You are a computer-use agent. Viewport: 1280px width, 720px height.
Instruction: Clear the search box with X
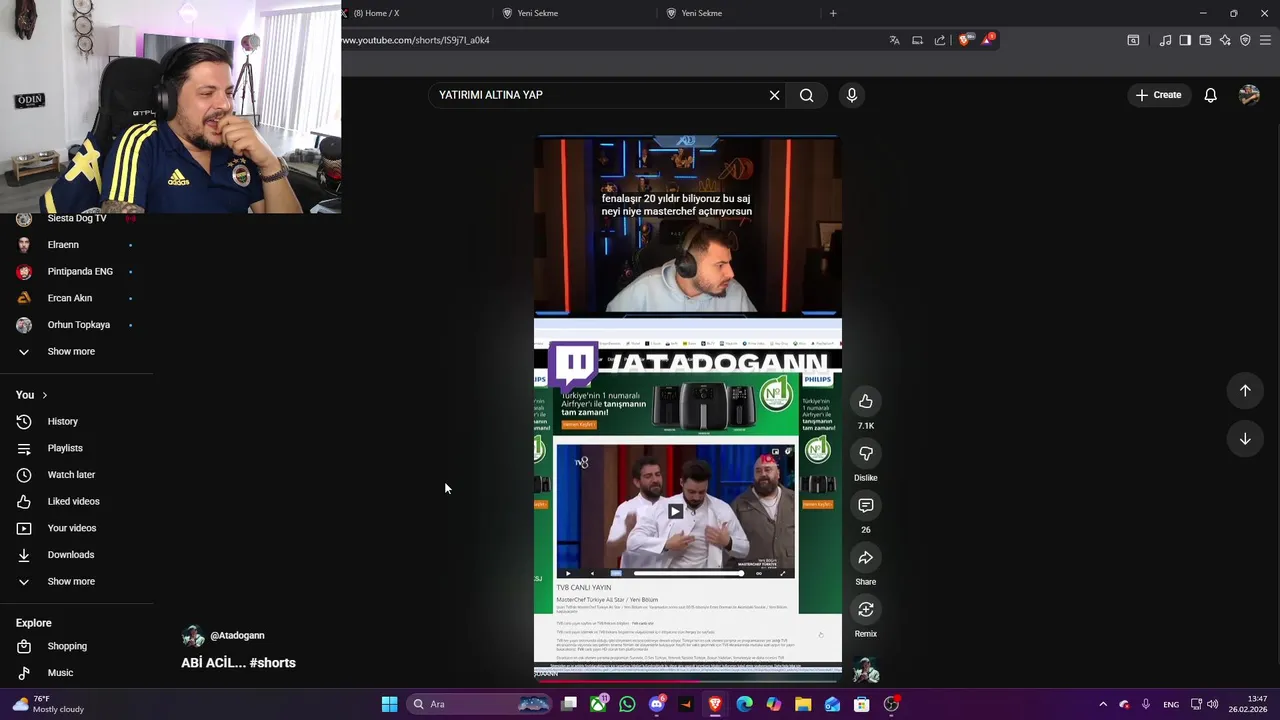point(774,95)
